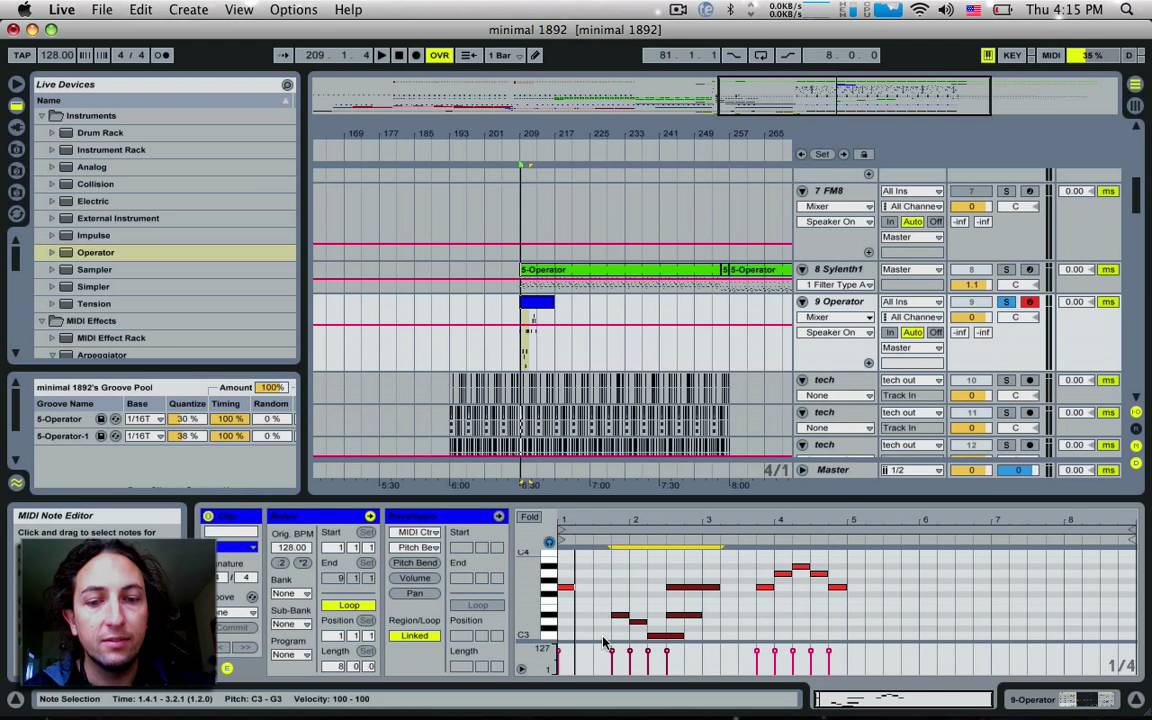Toggle the MIDI map mode switch
The height and width of the screenshot is (720, 1152).
[1051, 55]
